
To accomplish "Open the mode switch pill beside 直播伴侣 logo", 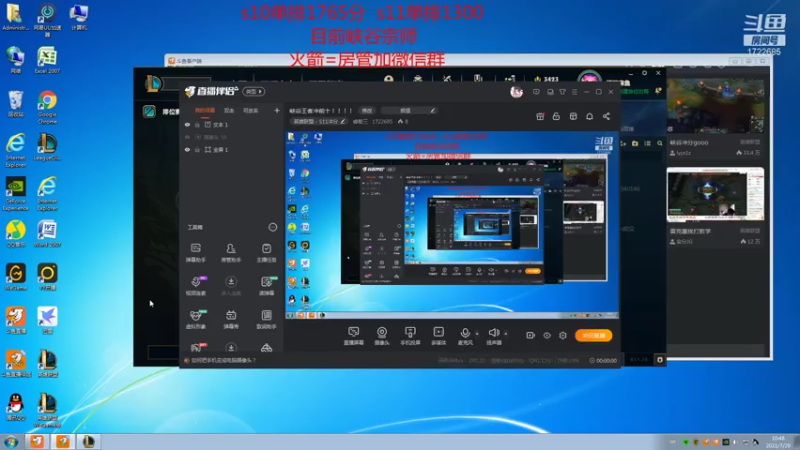I will 253,91.
